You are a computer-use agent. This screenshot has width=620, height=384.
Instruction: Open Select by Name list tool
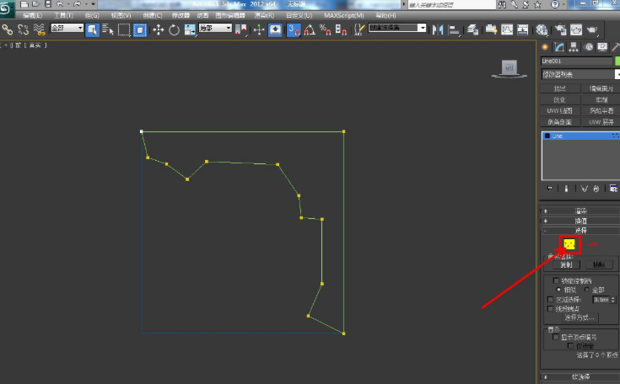coord(108,30)
